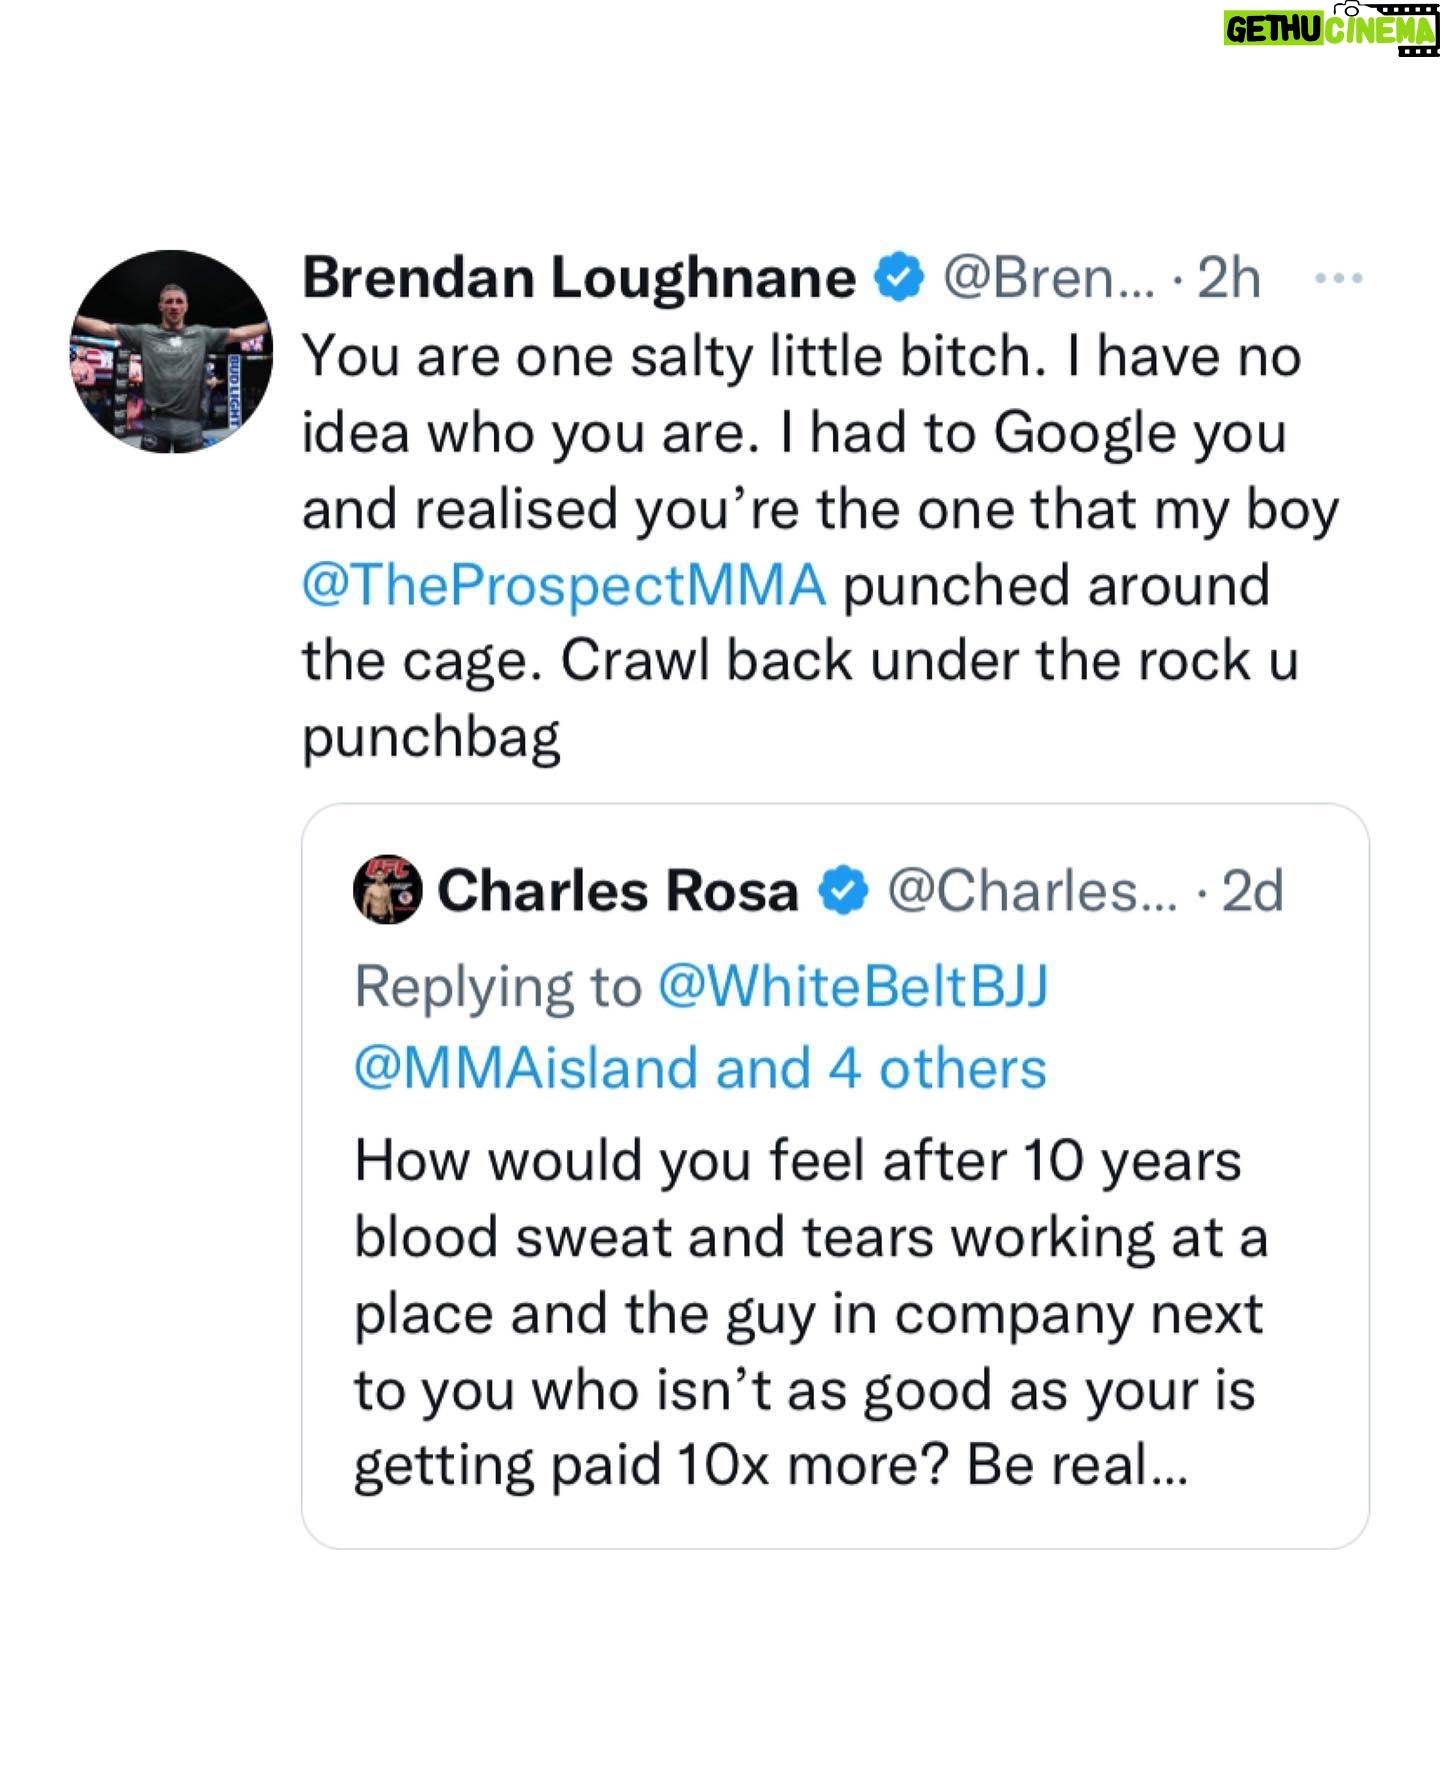This screenshot has width=1440, height=1786.
Task: Open the @MMAisland and 4 others link
Action: 700,1068
